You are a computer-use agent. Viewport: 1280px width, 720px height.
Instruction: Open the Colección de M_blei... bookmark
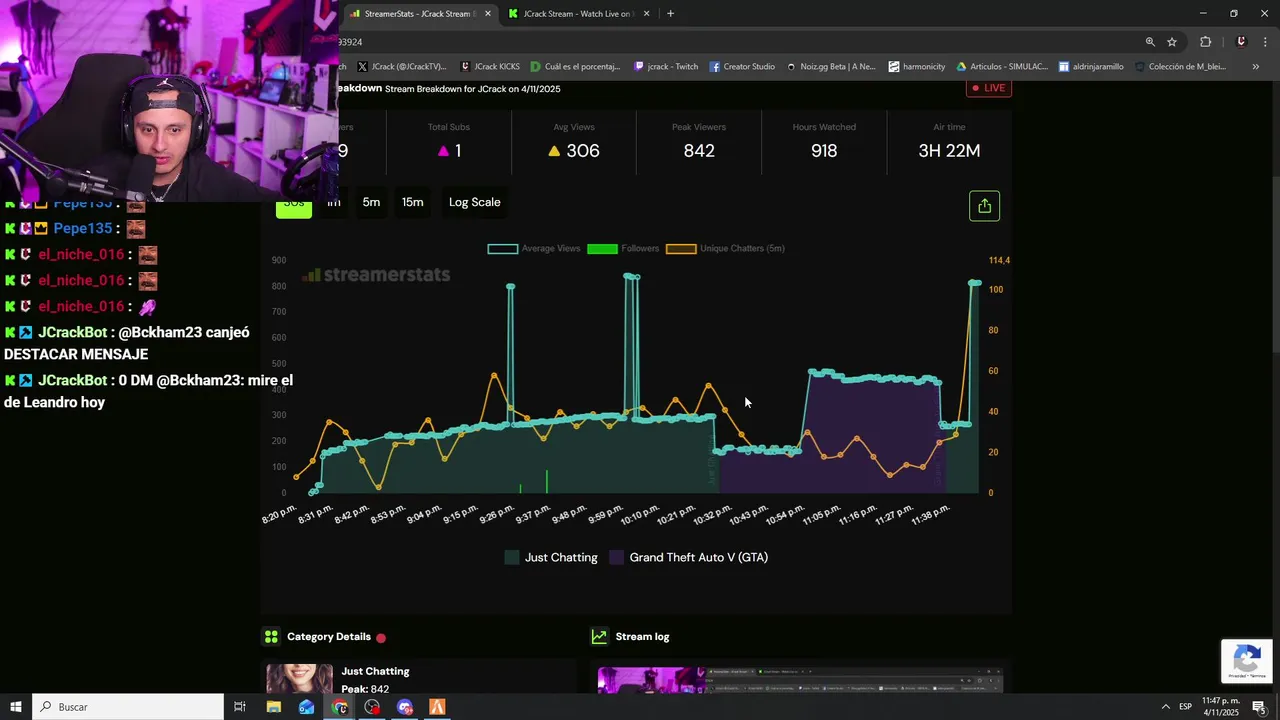point(1180,67)
